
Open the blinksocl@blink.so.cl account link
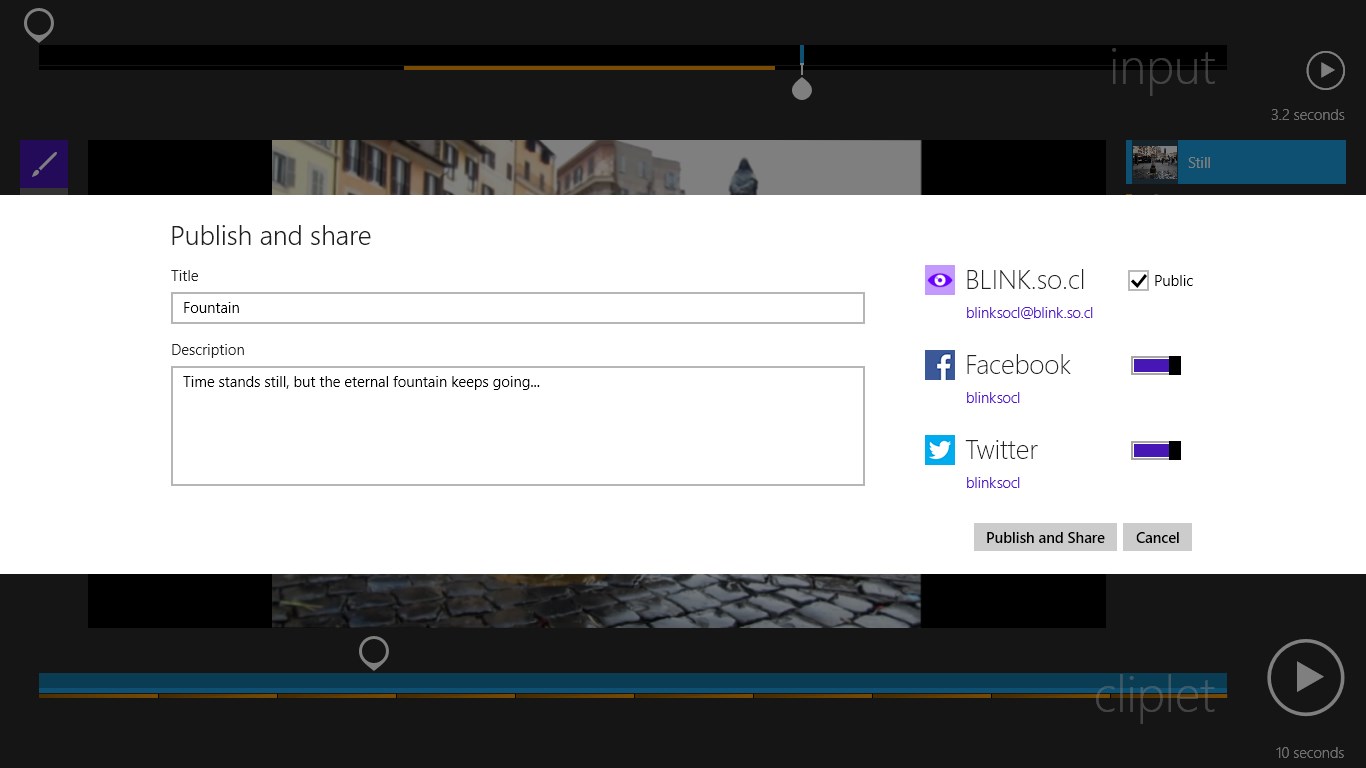[x=1029, y=313]
